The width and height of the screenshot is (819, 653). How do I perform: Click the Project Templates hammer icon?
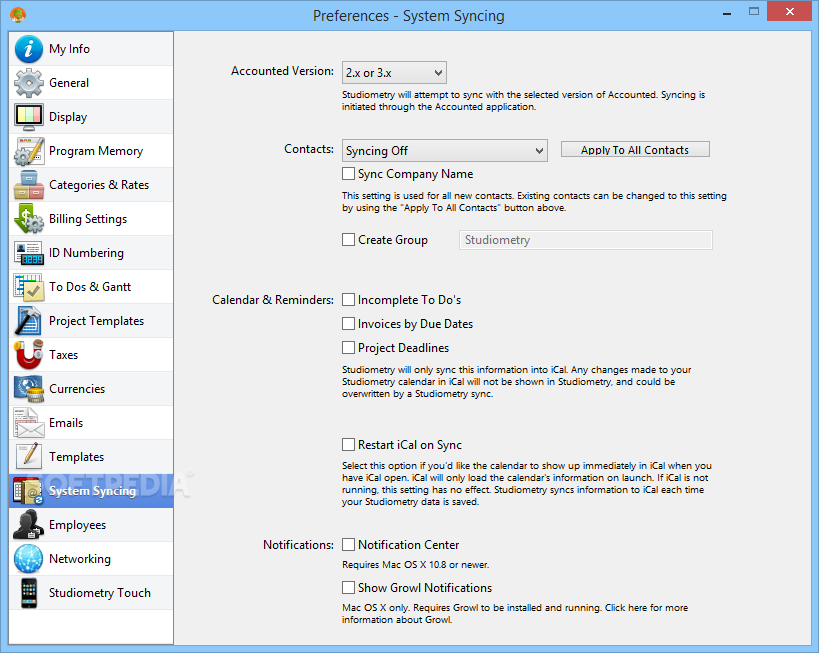[29, 321]
